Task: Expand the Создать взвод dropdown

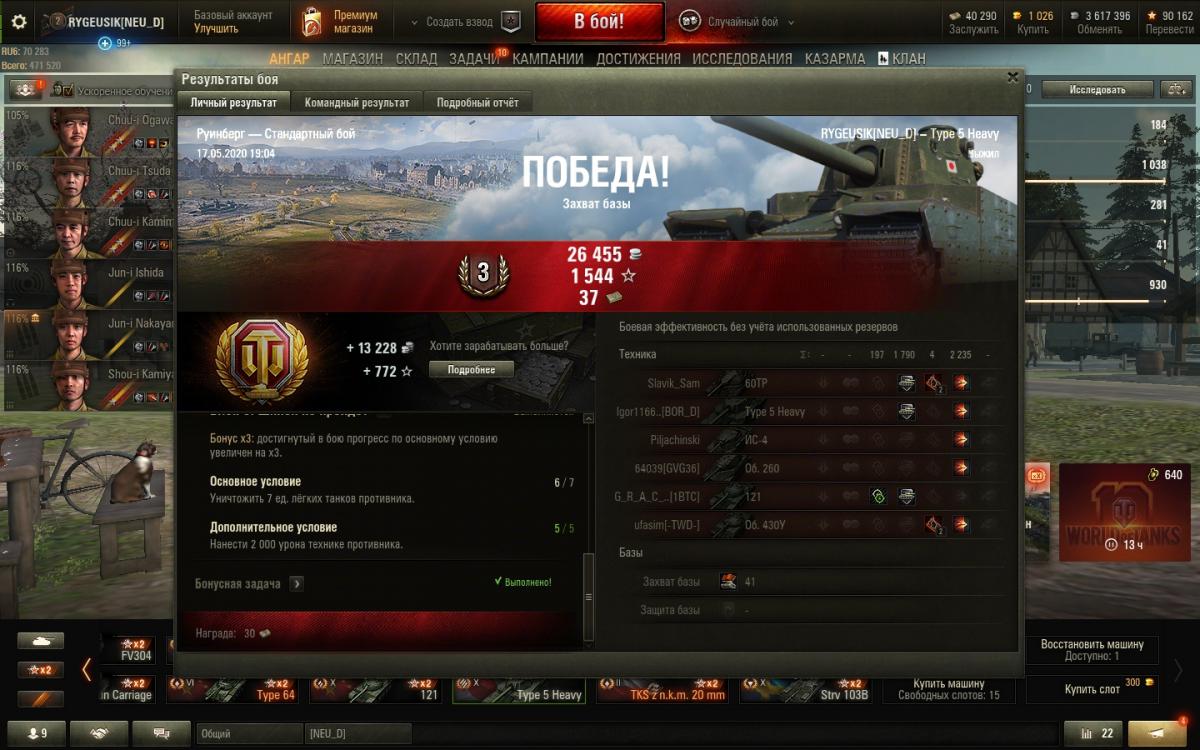Action: (450, 21)
